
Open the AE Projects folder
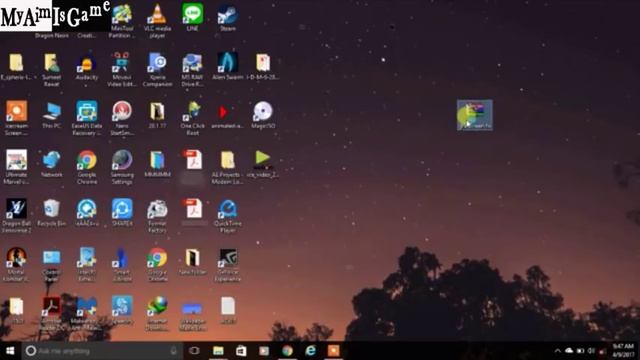pos(227,167)
